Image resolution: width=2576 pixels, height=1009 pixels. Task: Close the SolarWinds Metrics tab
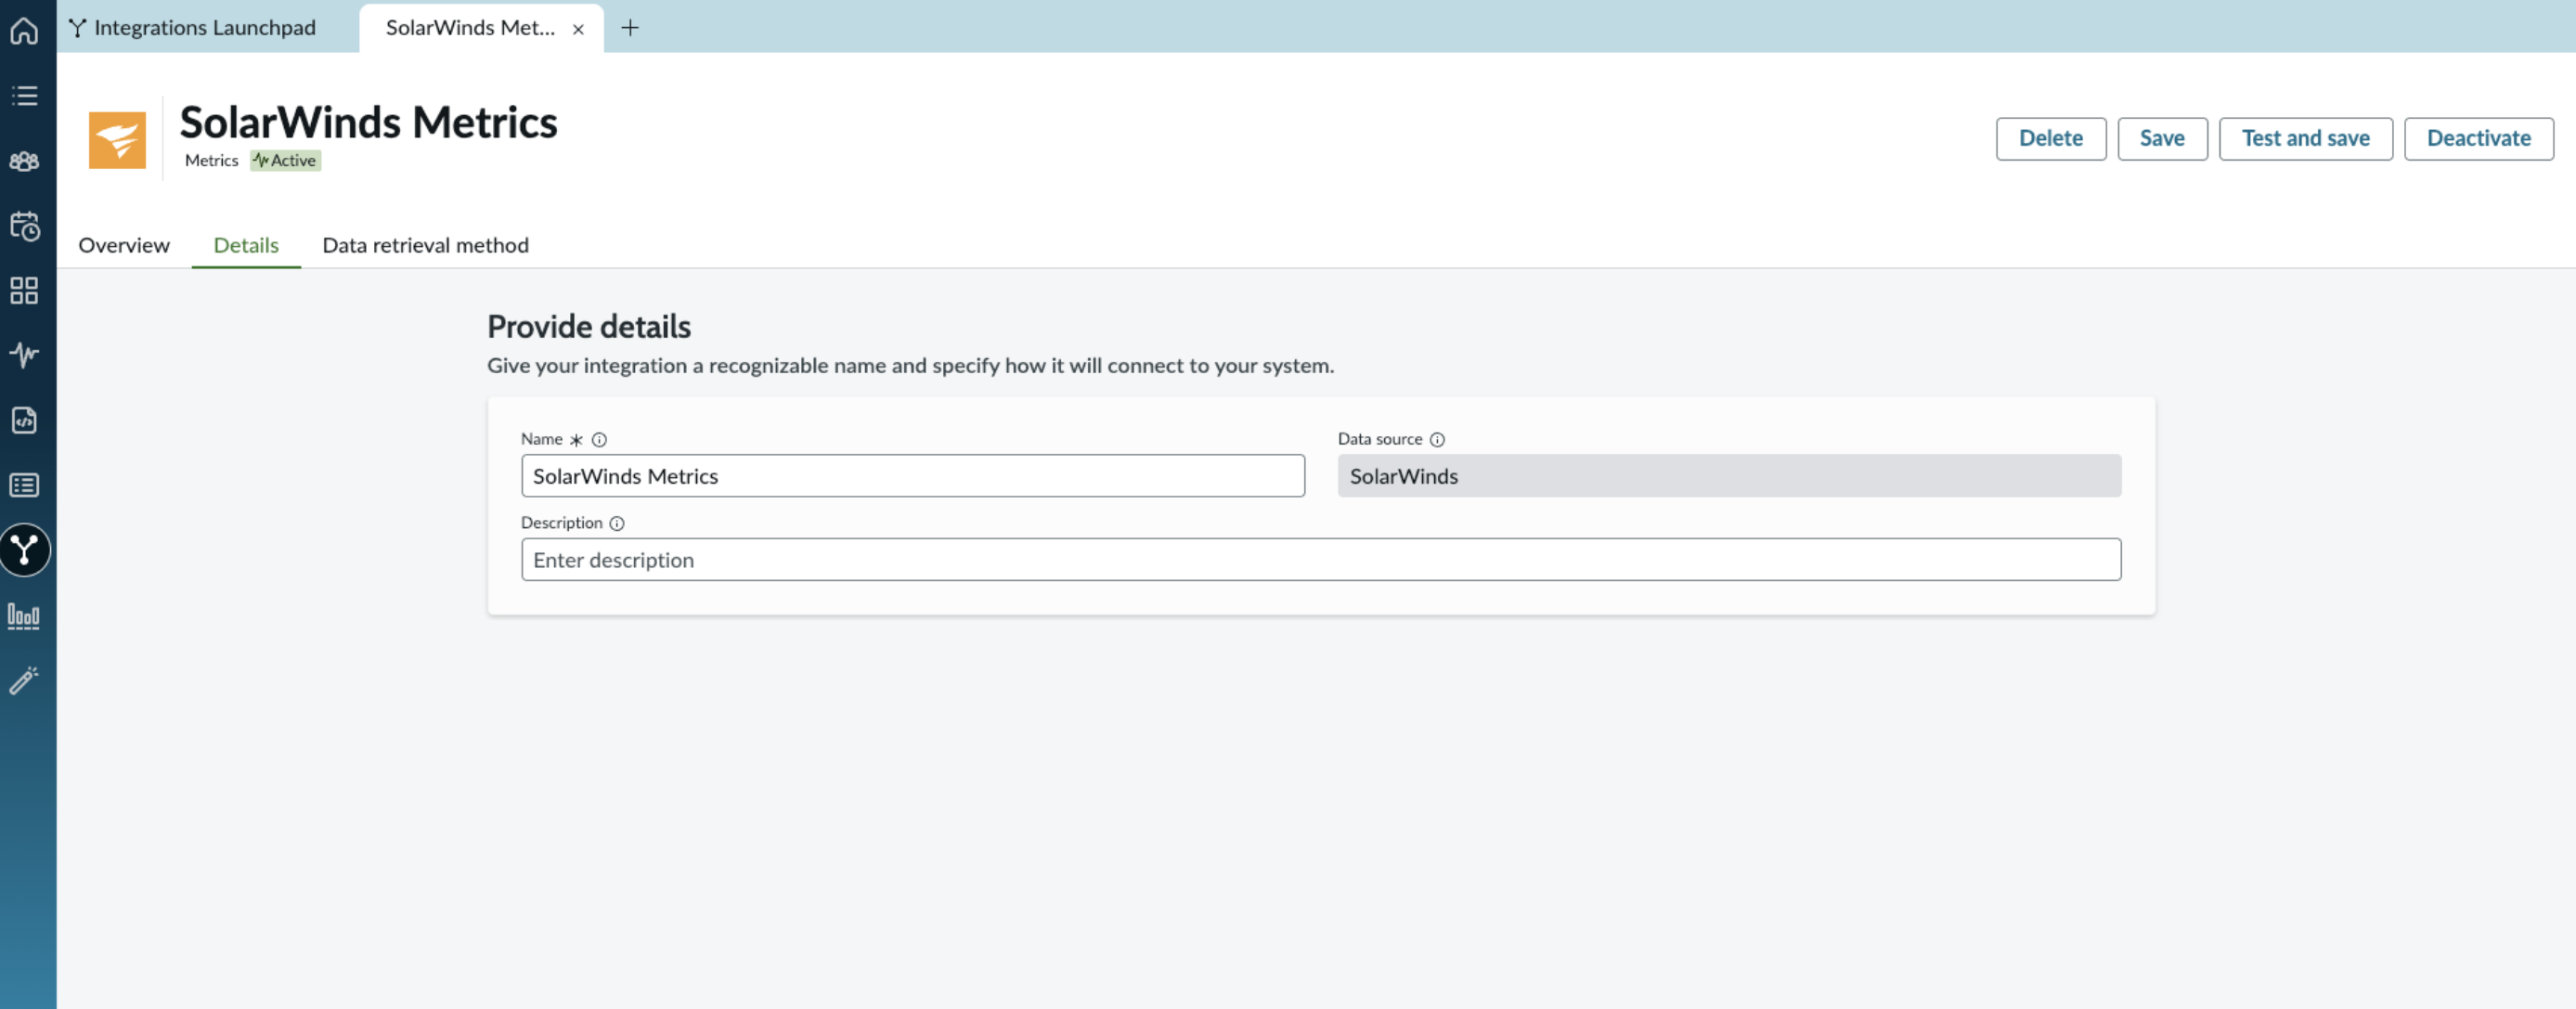coord(578,29)
